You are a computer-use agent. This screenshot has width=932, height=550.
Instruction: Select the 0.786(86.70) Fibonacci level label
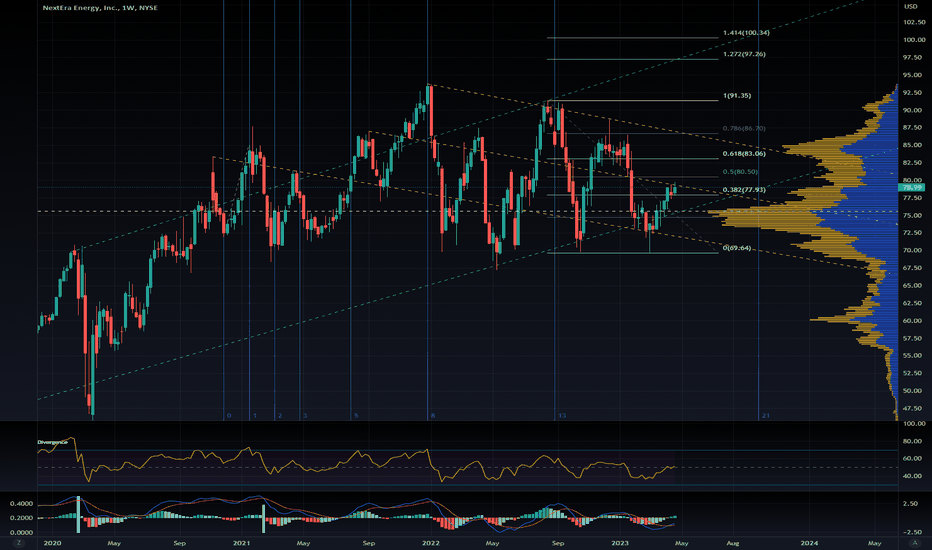point(744,128)
